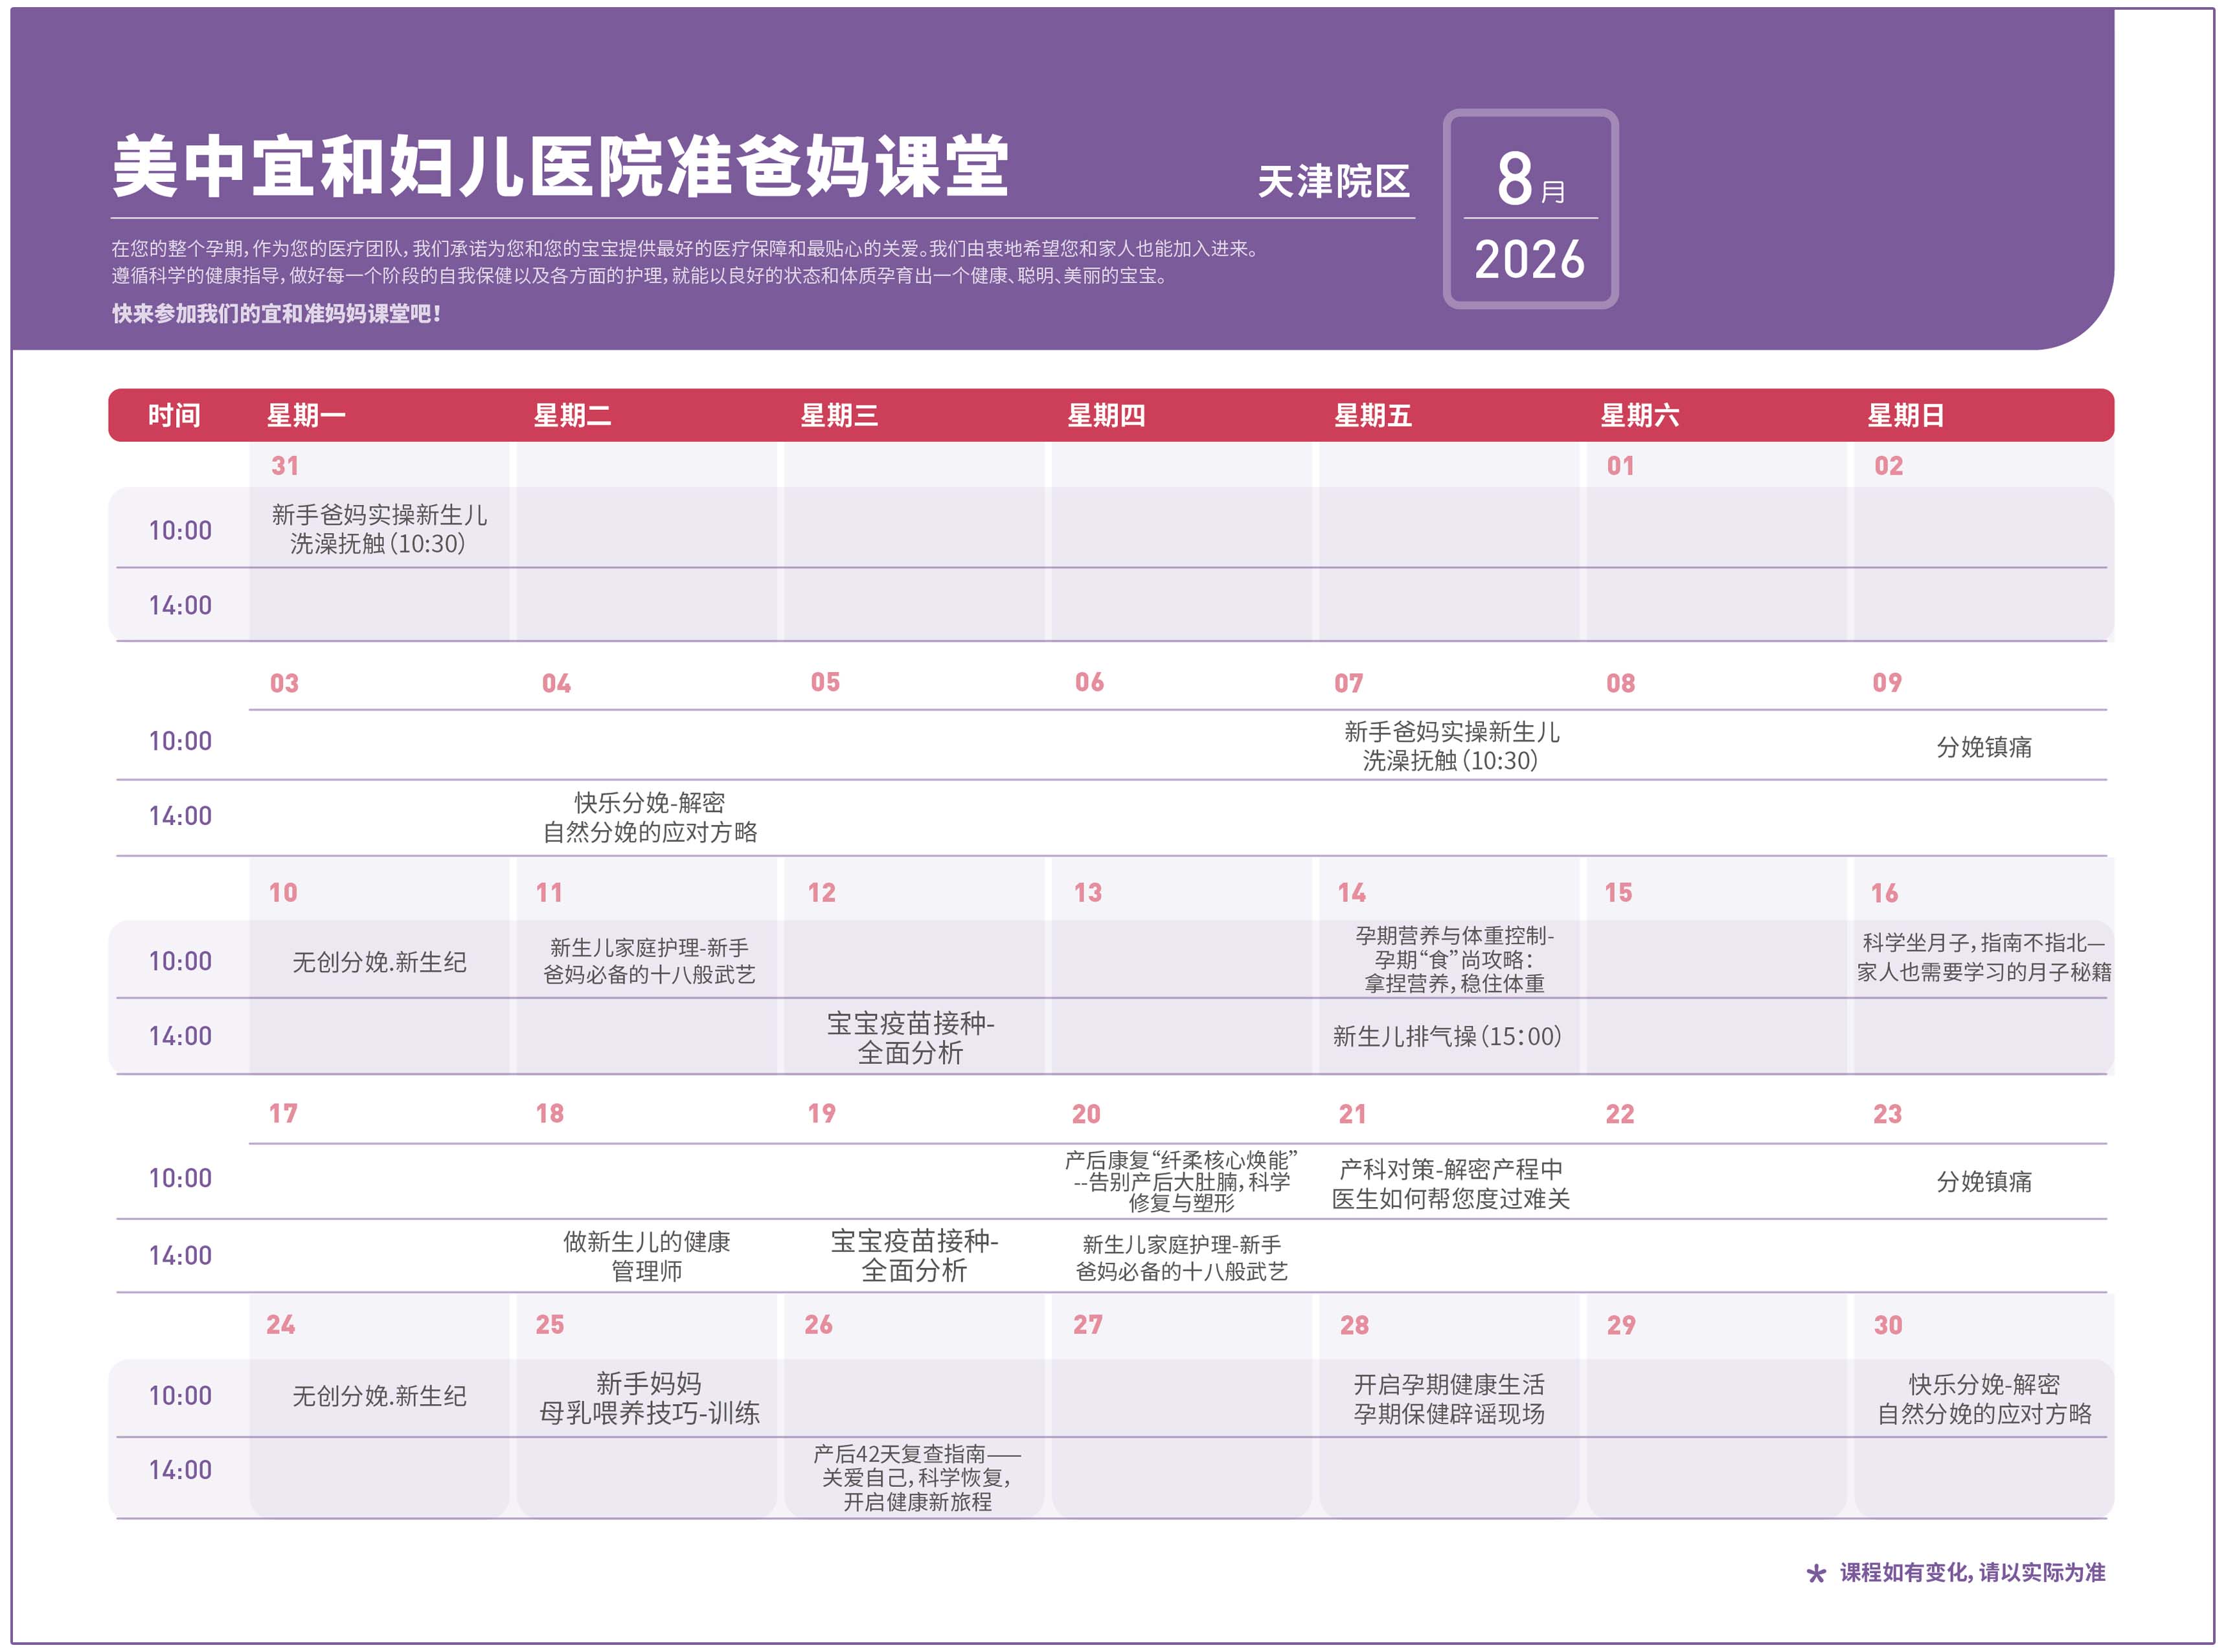The height and width of the screenshot is (1652, 2226).
Task: Open the "分娩镇痛" class under date 23
Action: coord(1983,1182)
